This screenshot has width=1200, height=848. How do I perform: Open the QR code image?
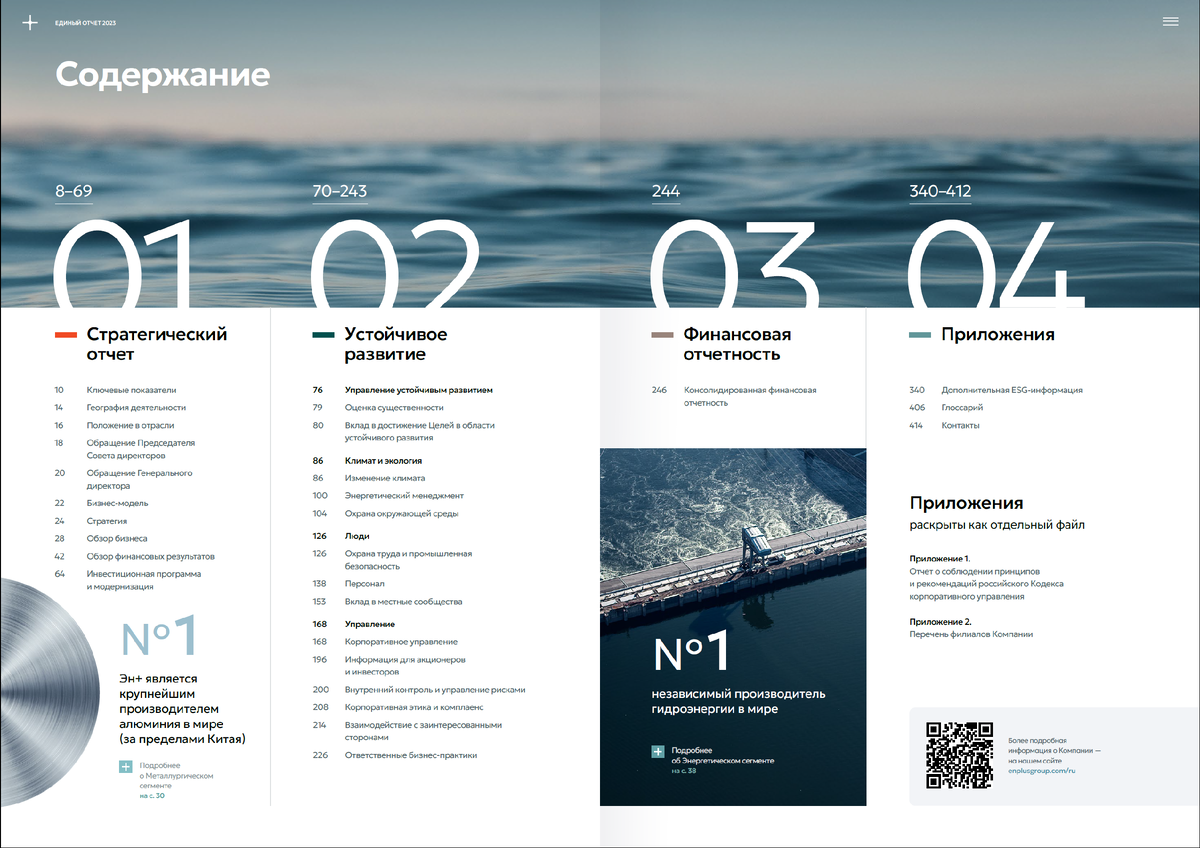coord(959,755)
